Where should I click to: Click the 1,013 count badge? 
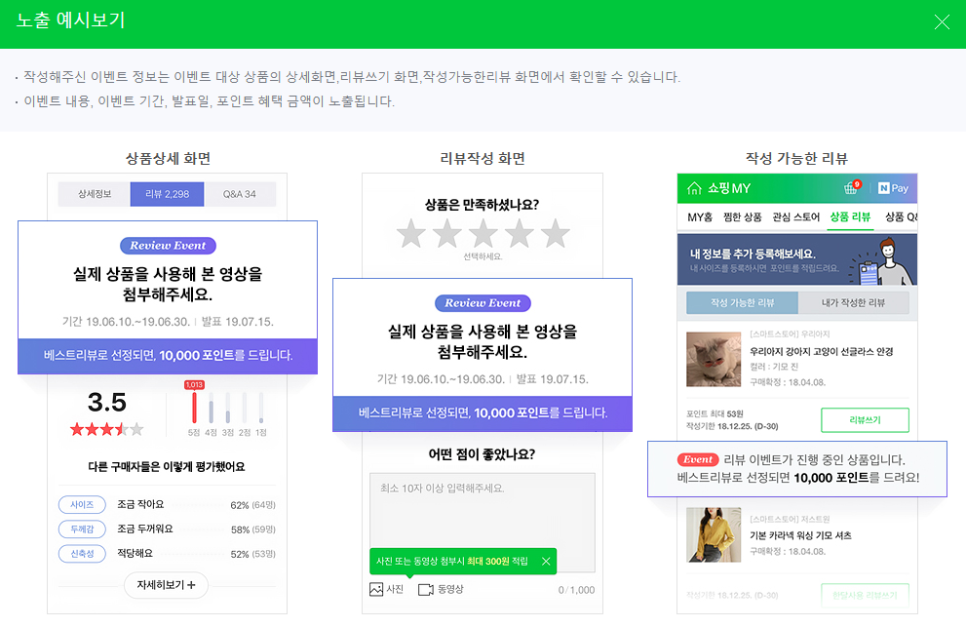coord(194,385)
